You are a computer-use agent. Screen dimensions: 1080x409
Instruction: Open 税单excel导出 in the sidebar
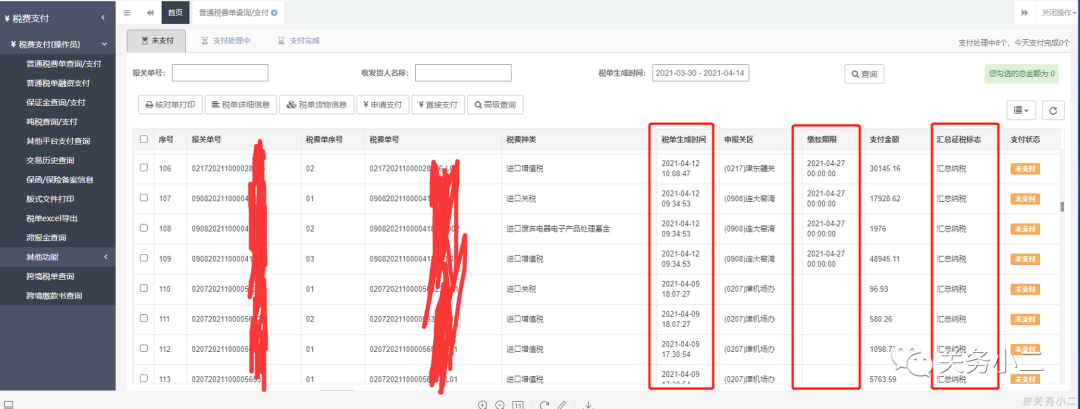(51, 218)
